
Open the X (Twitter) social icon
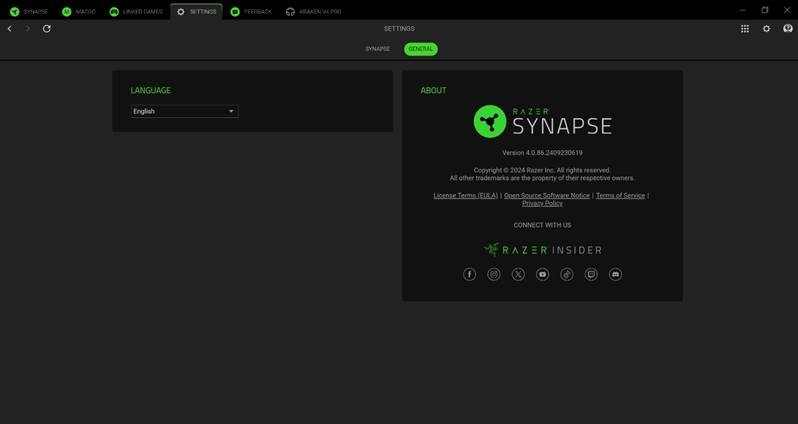pyautogui.click(x=518, y=274)
